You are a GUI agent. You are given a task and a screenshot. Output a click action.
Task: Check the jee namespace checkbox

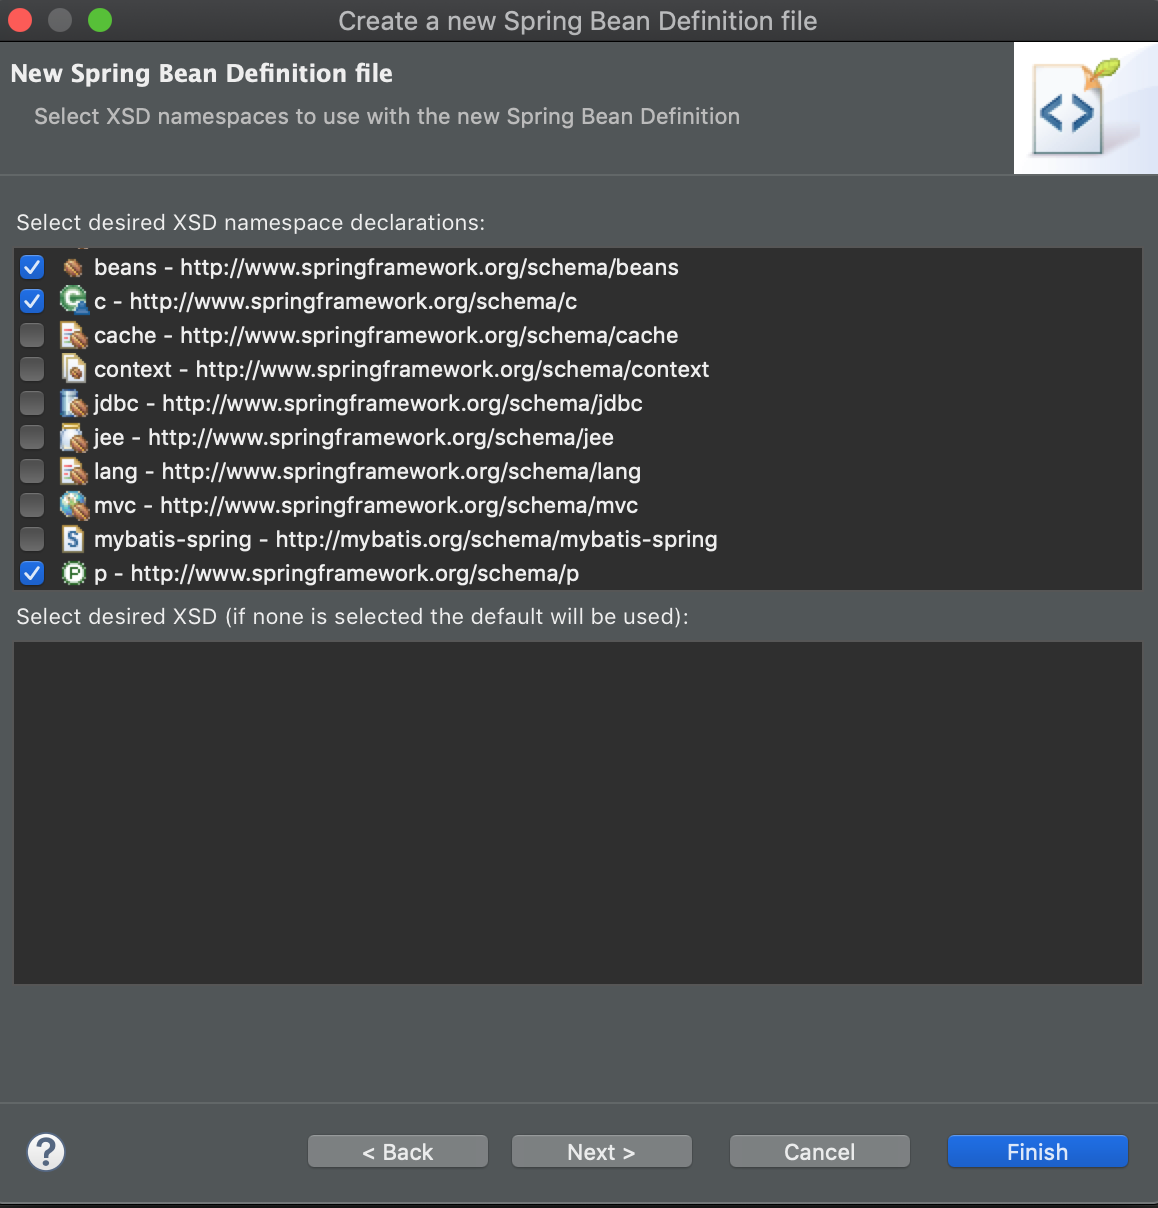(32, 437)
